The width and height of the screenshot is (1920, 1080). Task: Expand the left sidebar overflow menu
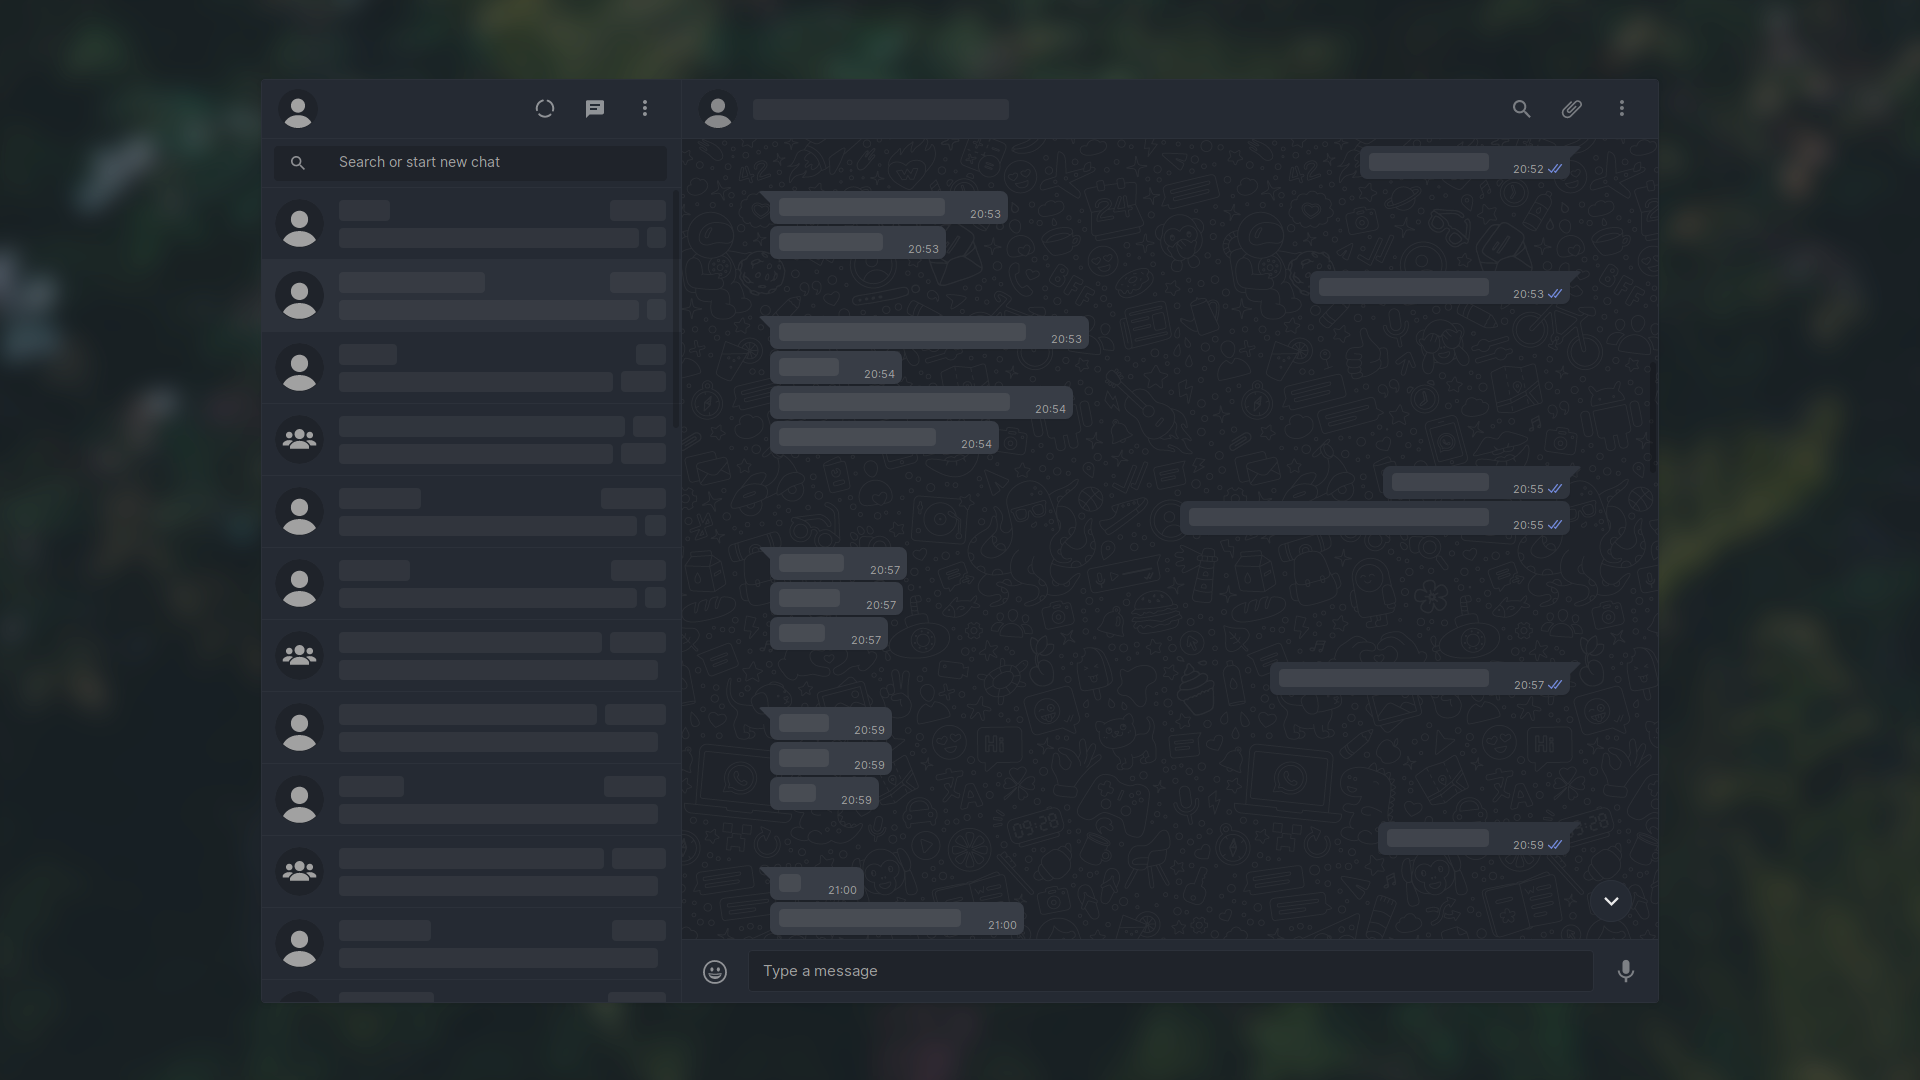tap(645, 108)
